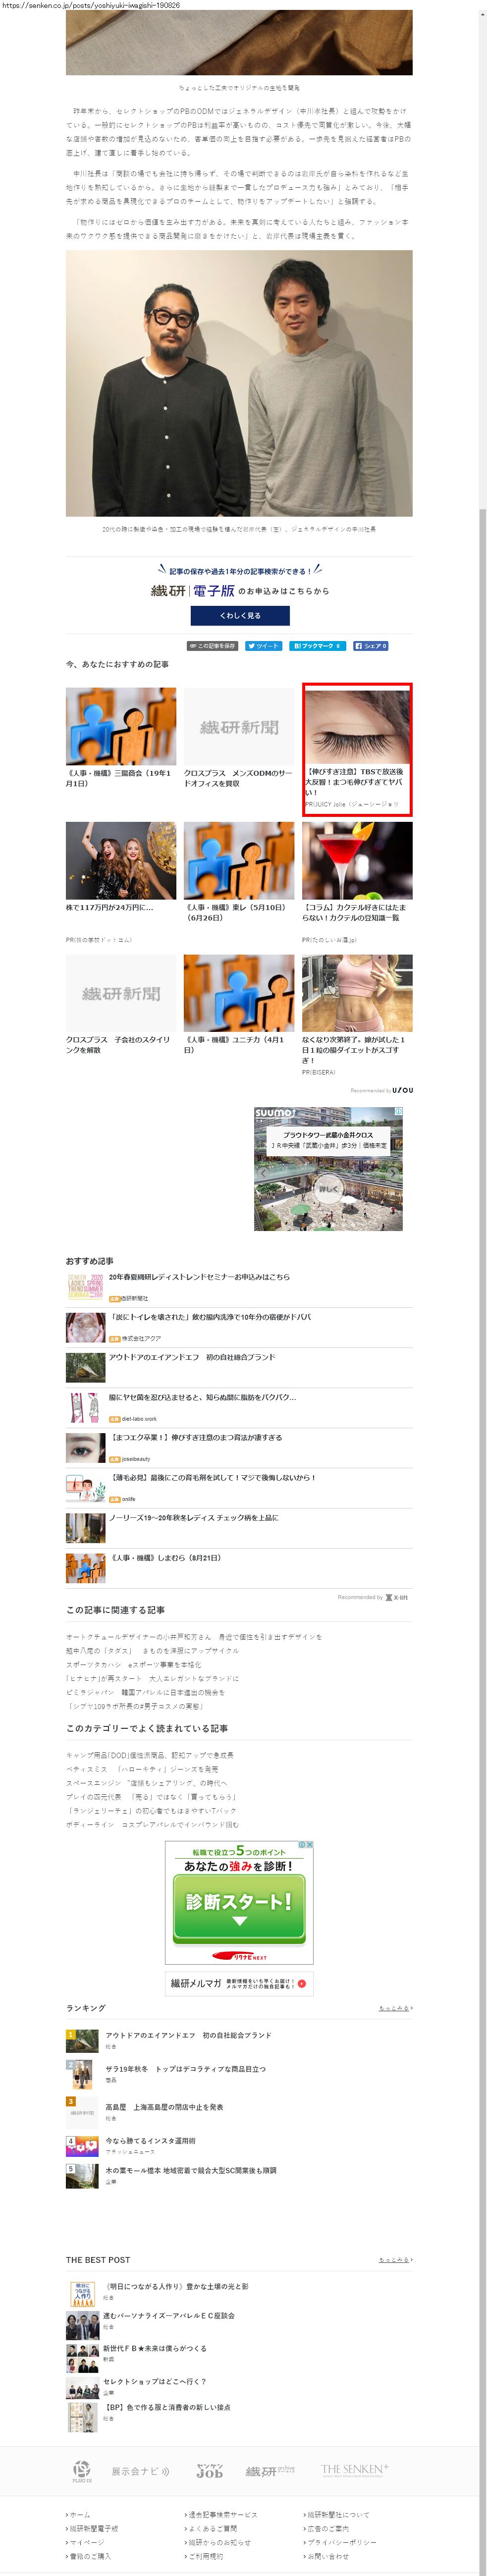Click the 繊研メルマガ banner

click(x=239, y=1983)
